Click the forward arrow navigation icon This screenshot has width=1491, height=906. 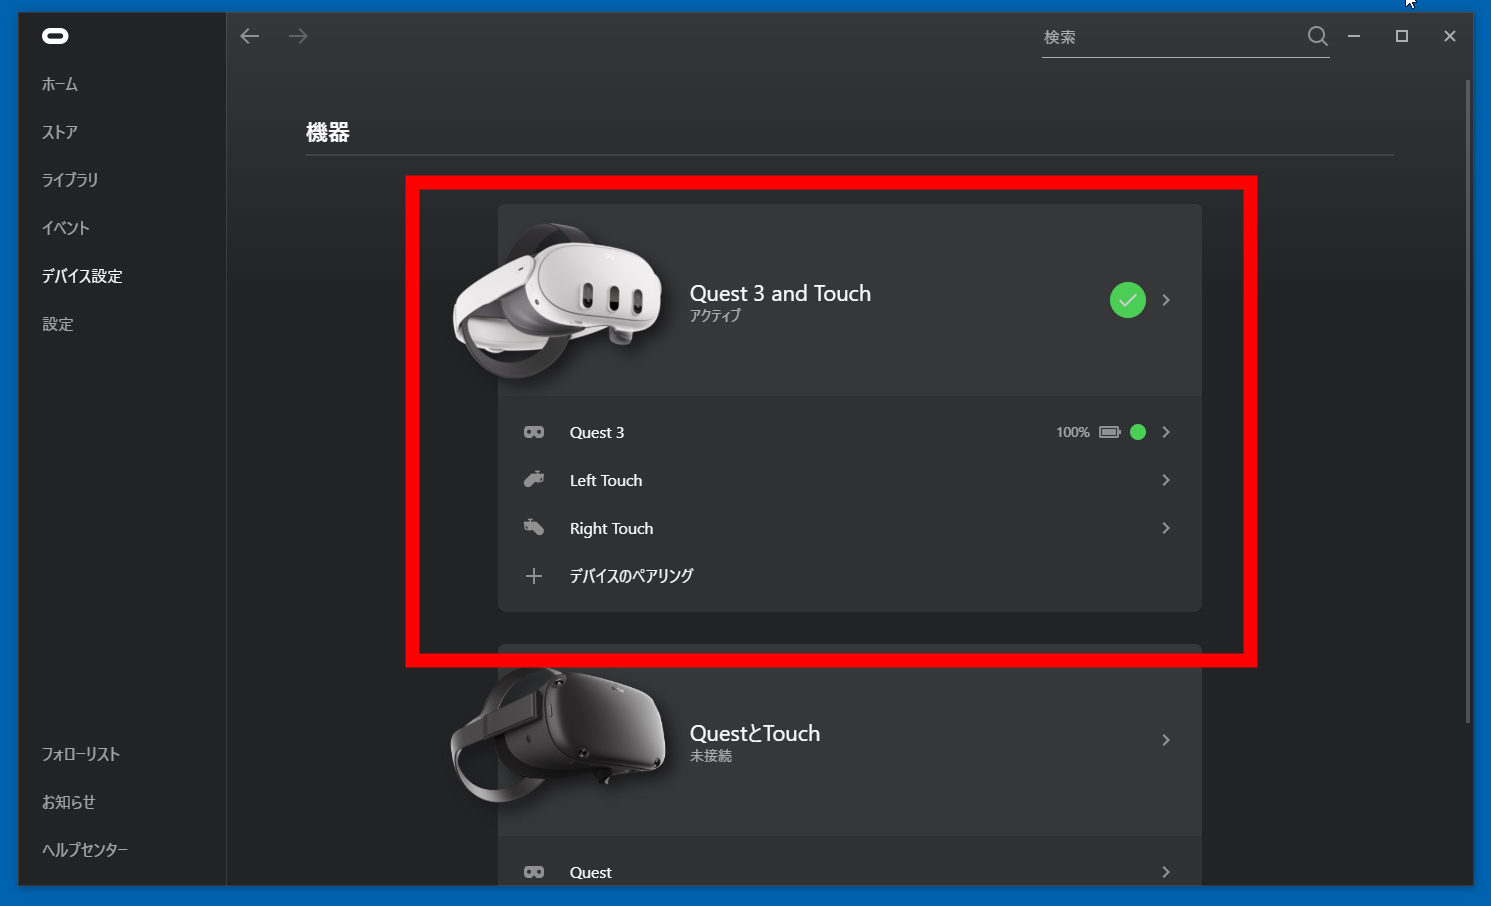tap(298, 36)
